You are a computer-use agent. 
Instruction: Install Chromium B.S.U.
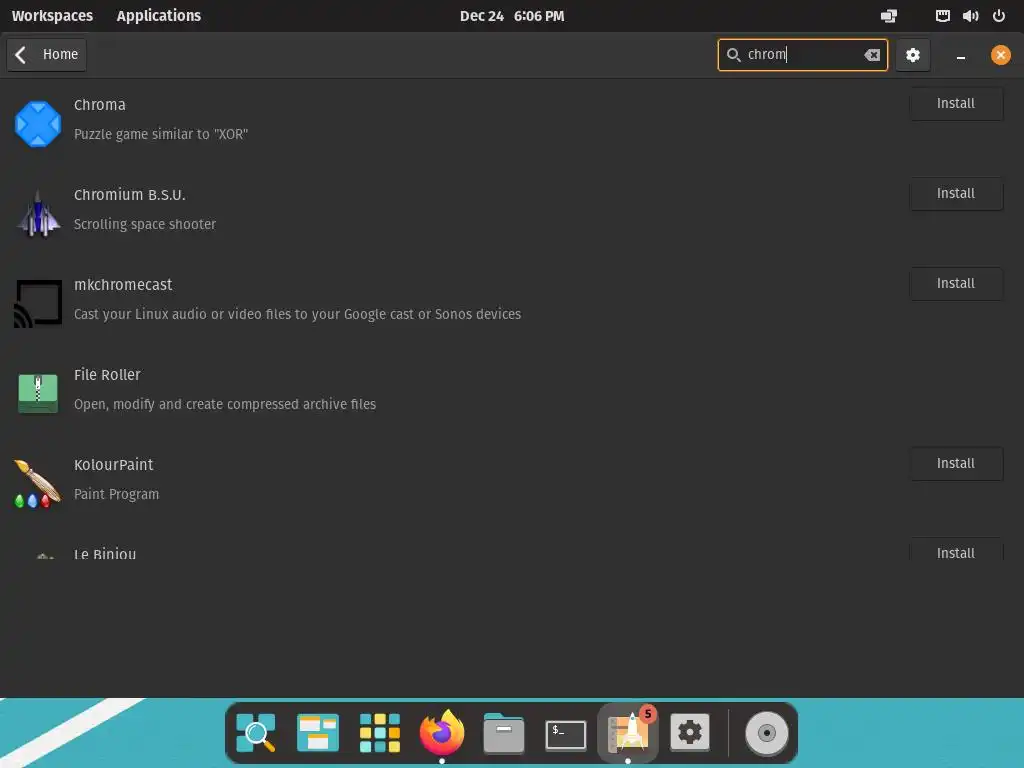pos(956,193)
